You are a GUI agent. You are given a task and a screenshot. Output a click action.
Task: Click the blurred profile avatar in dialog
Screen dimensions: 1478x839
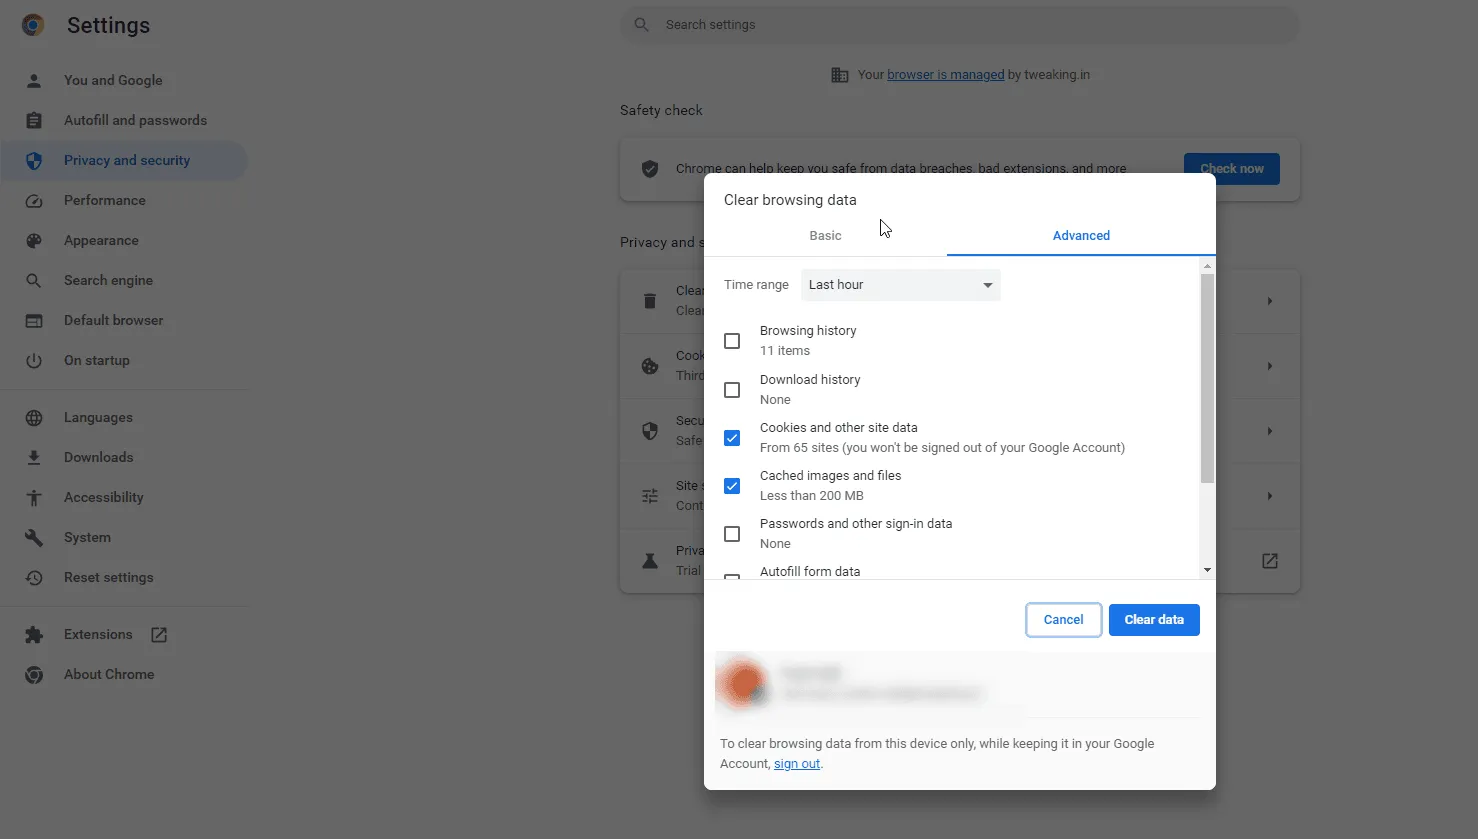742,683
